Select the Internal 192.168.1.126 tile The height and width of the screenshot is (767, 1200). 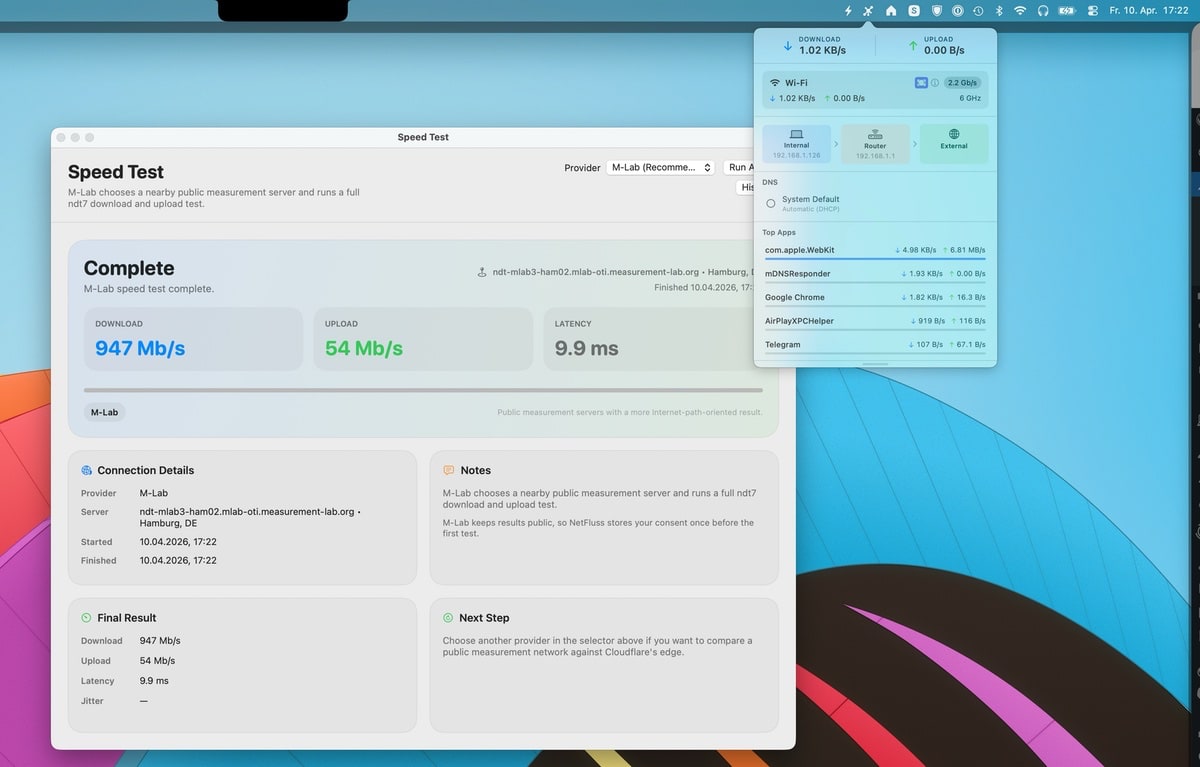(x=796, y=144)
